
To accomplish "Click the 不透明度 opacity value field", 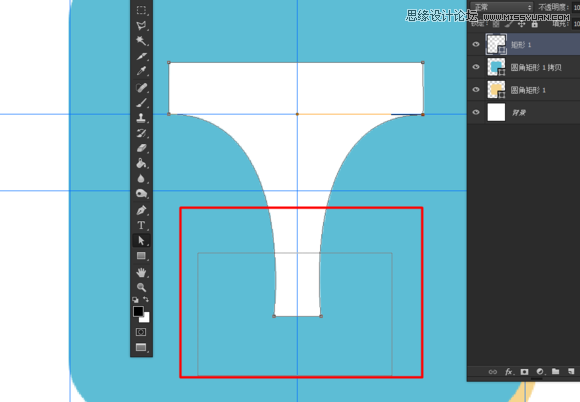I will (576, 7).
